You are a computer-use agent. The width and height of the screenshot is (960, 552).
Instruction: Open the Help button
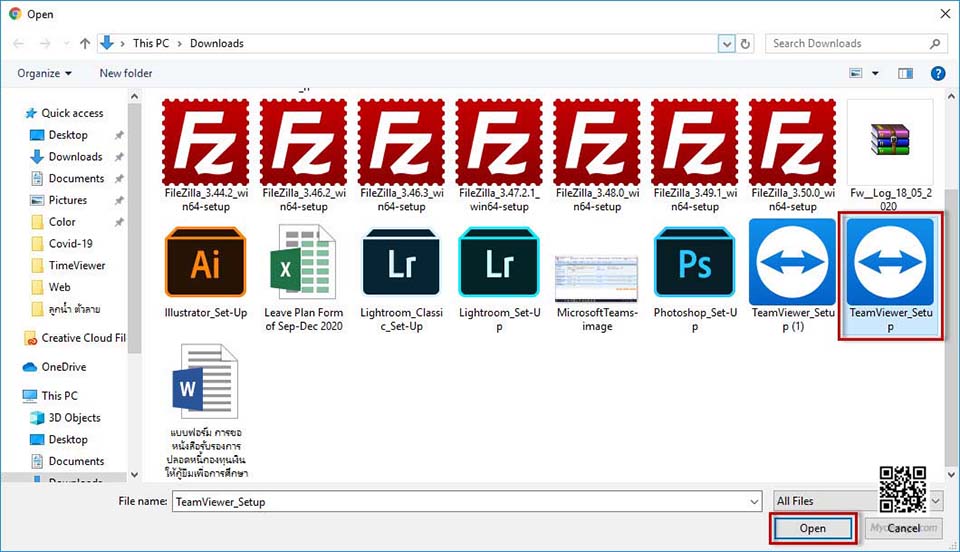pos(937,73)
